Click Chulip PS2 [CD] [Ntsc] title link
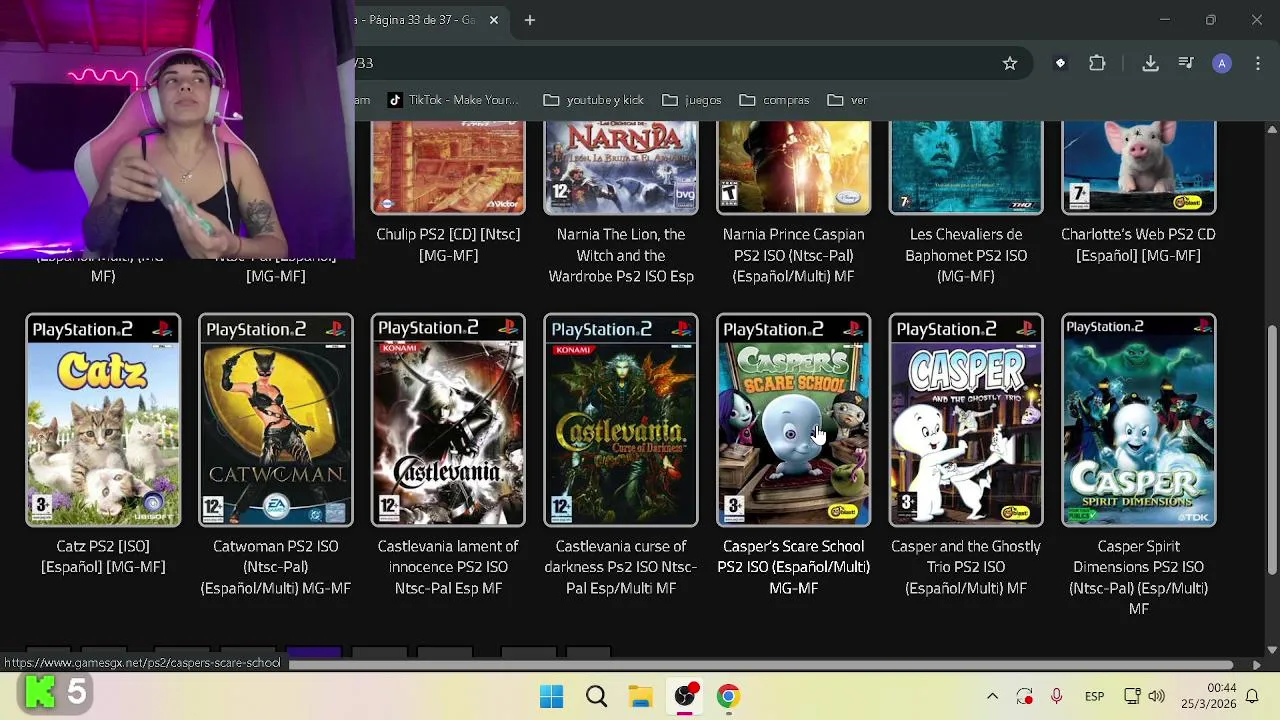 pyautogui.click(x=448, y=245)
